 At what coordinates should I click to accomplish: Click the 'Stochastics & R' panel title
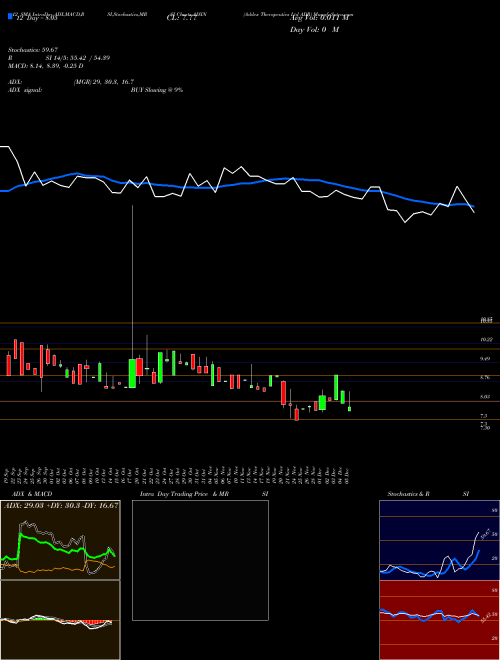pos(408,494)
